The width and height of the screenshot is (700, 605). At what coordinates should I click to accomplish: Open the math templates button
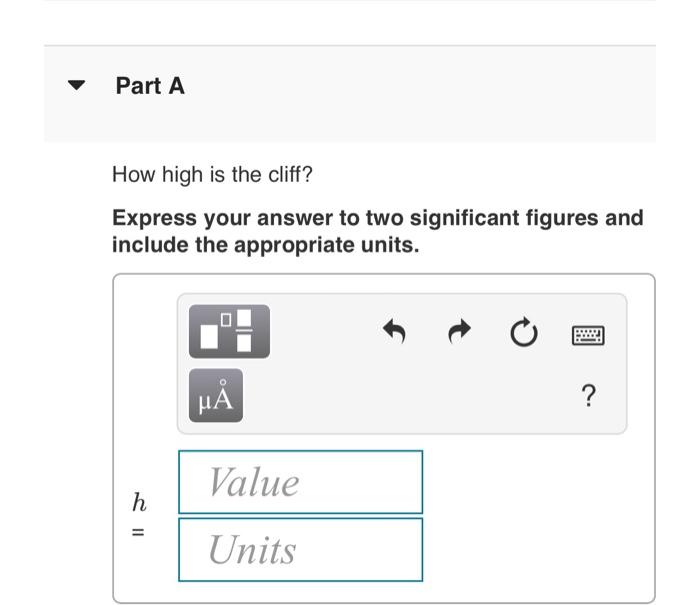tap(229, 331)
